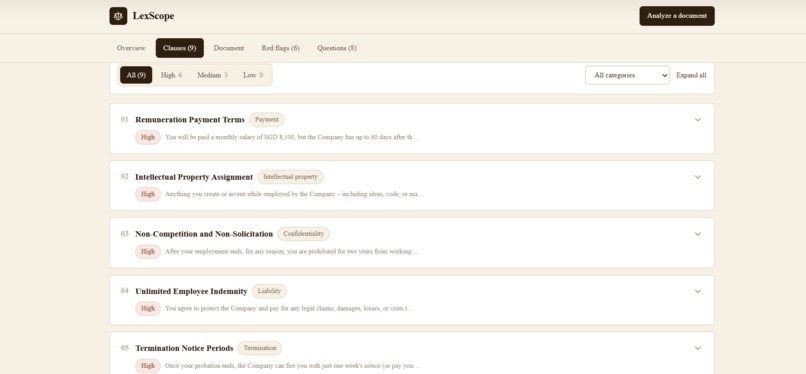Click the Intellectual Property Assignment title
806x374 pixels.
click(x=194, y=177)
